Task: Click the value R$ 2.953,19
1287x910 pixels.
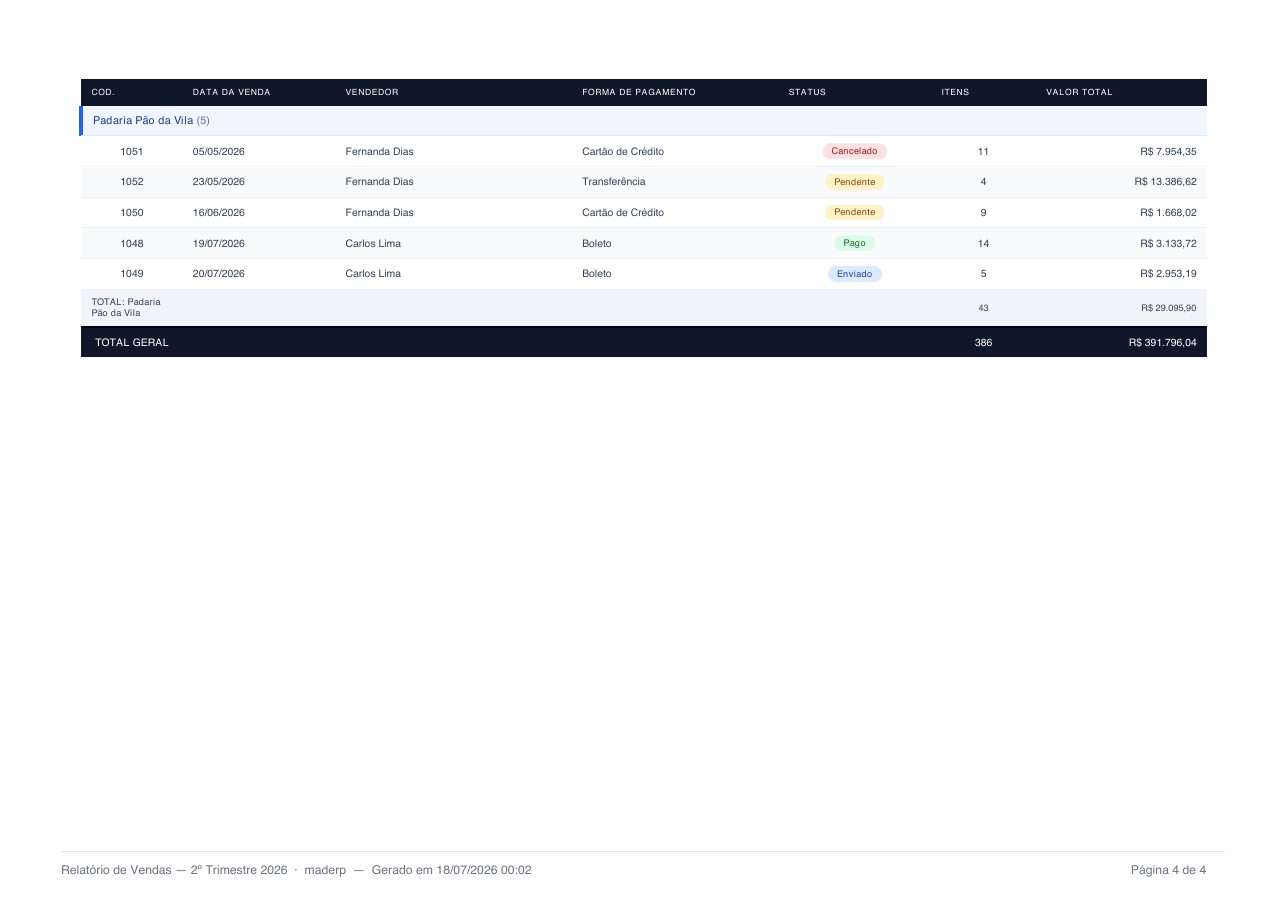Action: (x=1168, y=274)
